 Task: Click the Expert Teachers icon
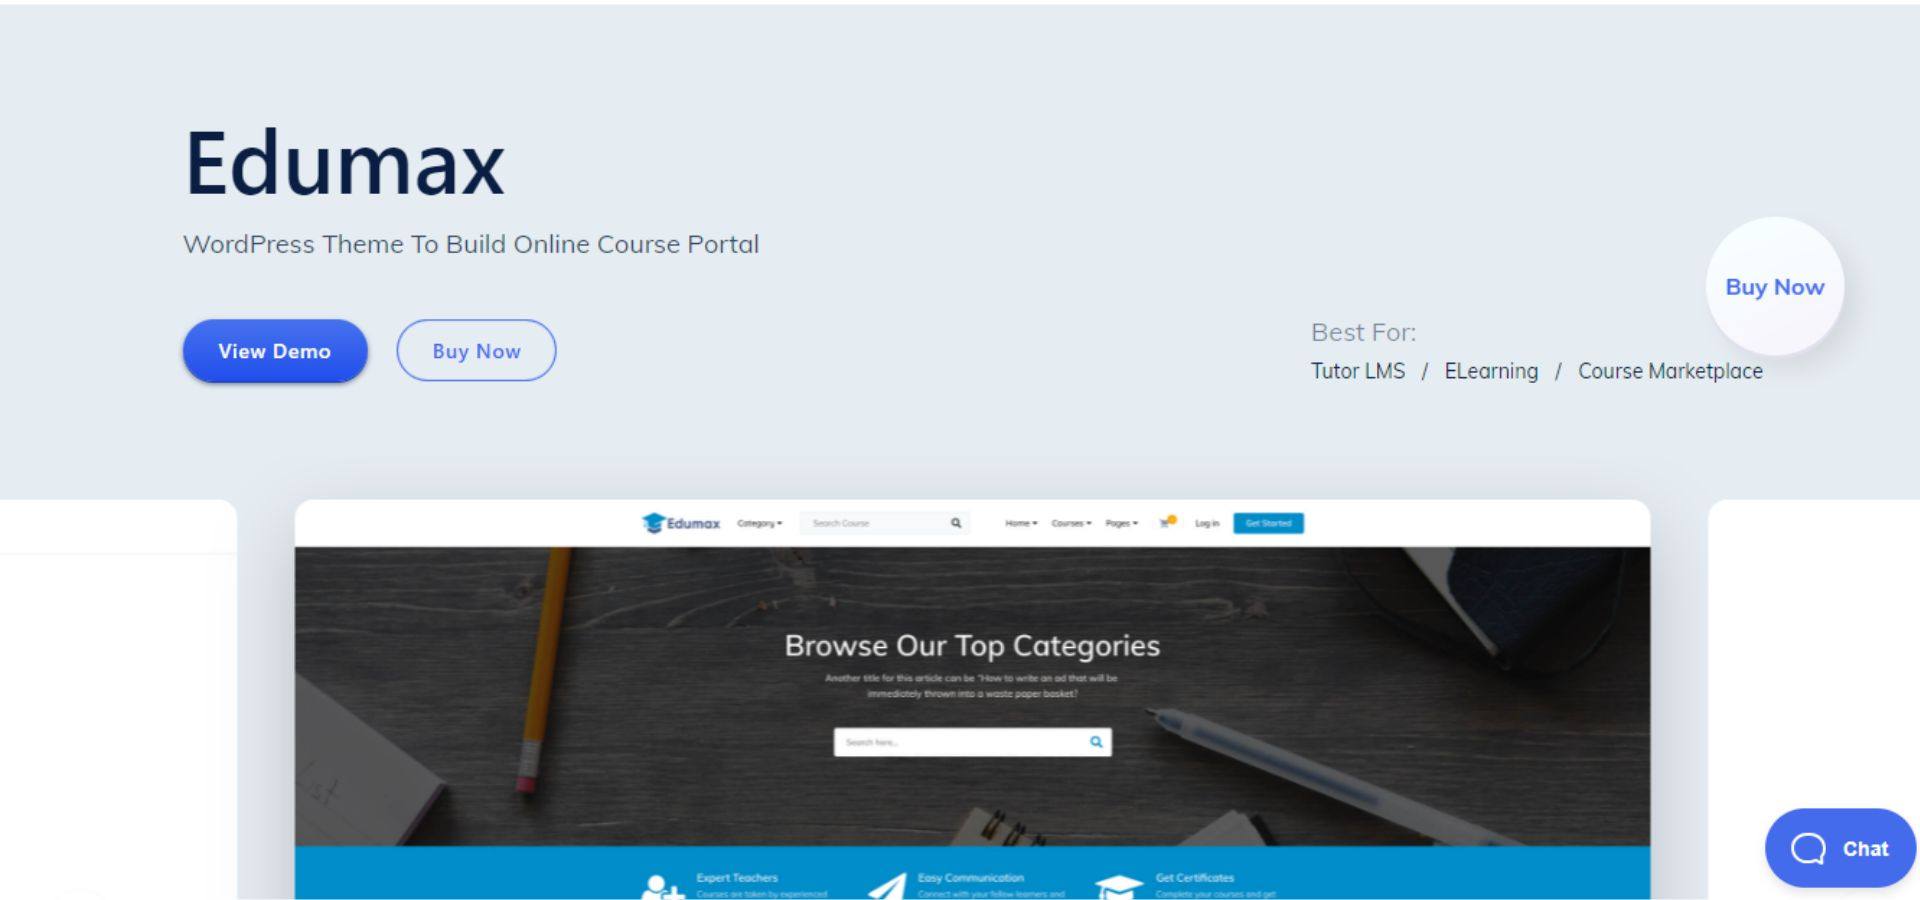coord(662,886)
